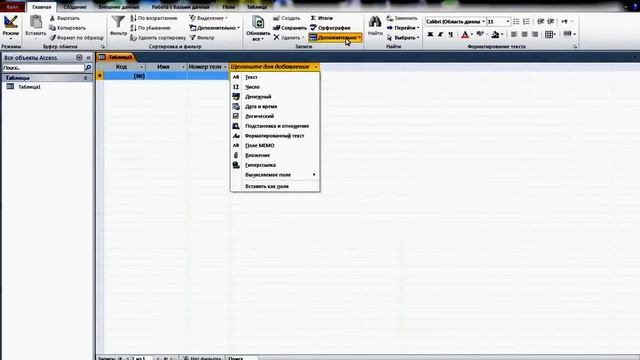Open Дополнительно dropdown in sort and filter

pyautogui.click(x=215, y=28)
